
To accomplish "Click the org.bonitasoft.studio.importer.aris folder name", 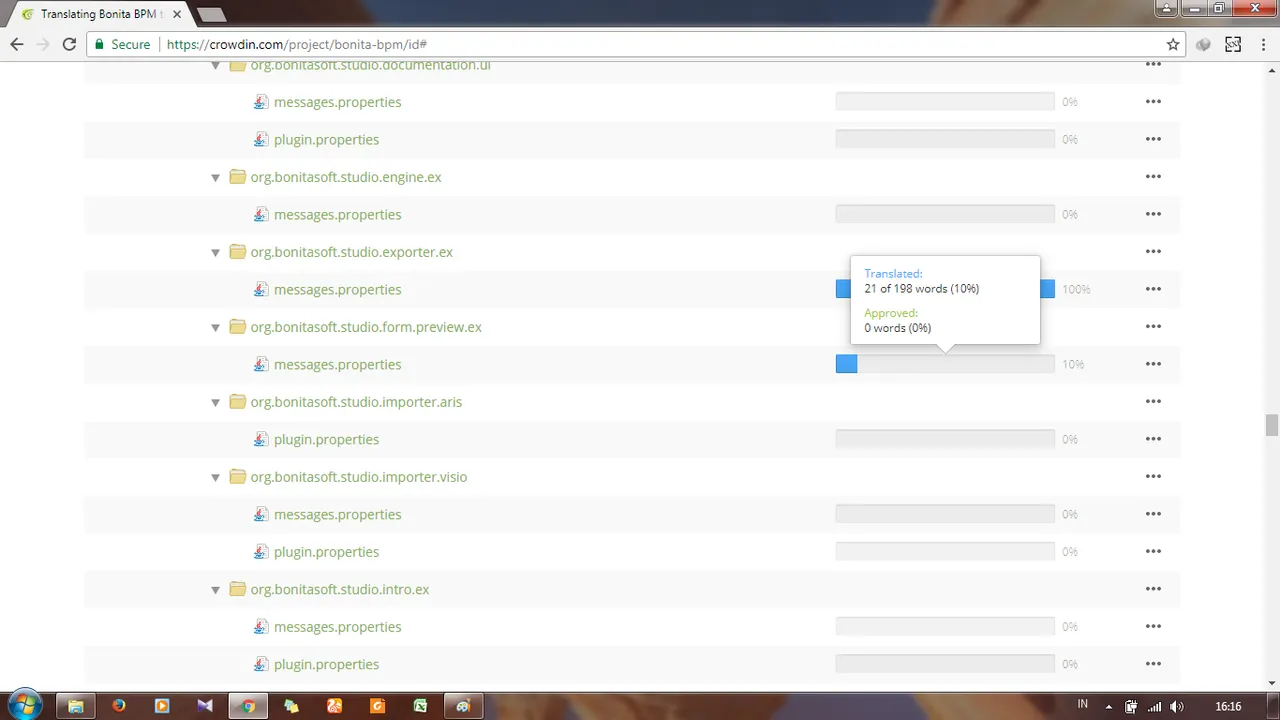I will [x=356, y=402].
